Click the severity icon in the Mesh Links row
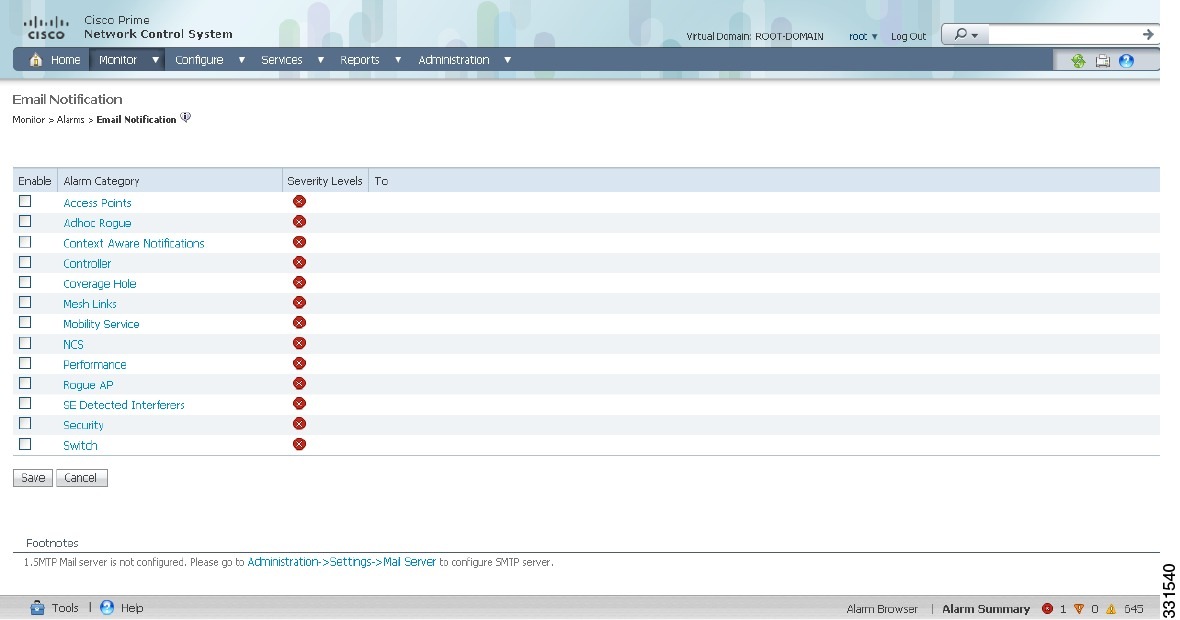 [x=300, y=302]
